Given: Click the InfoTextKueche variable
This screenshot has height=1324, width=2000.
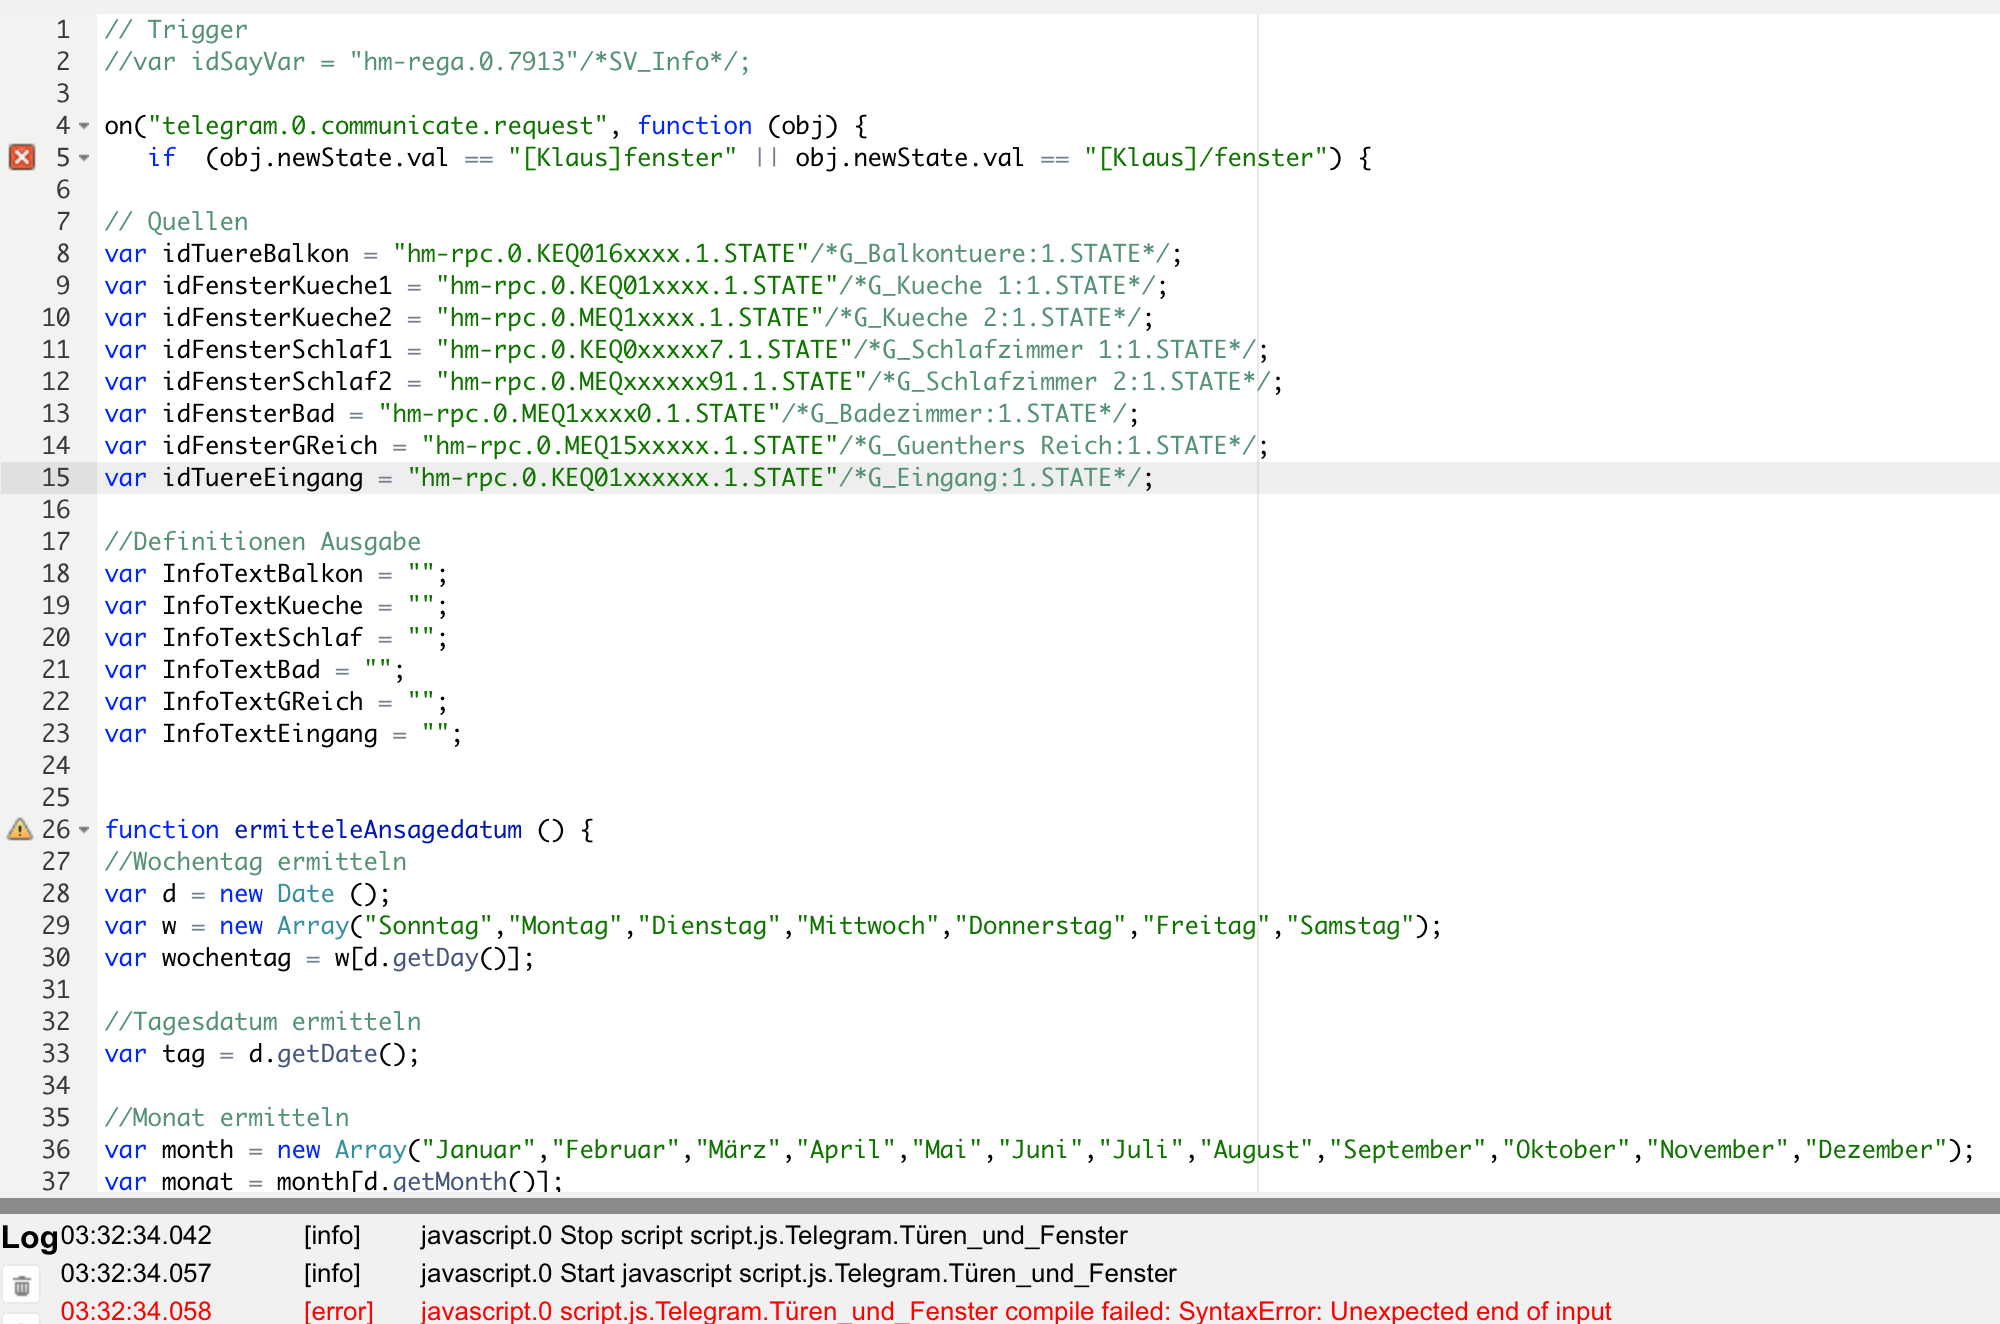Looking at the screenshot, I should click(x=263, y=606).
